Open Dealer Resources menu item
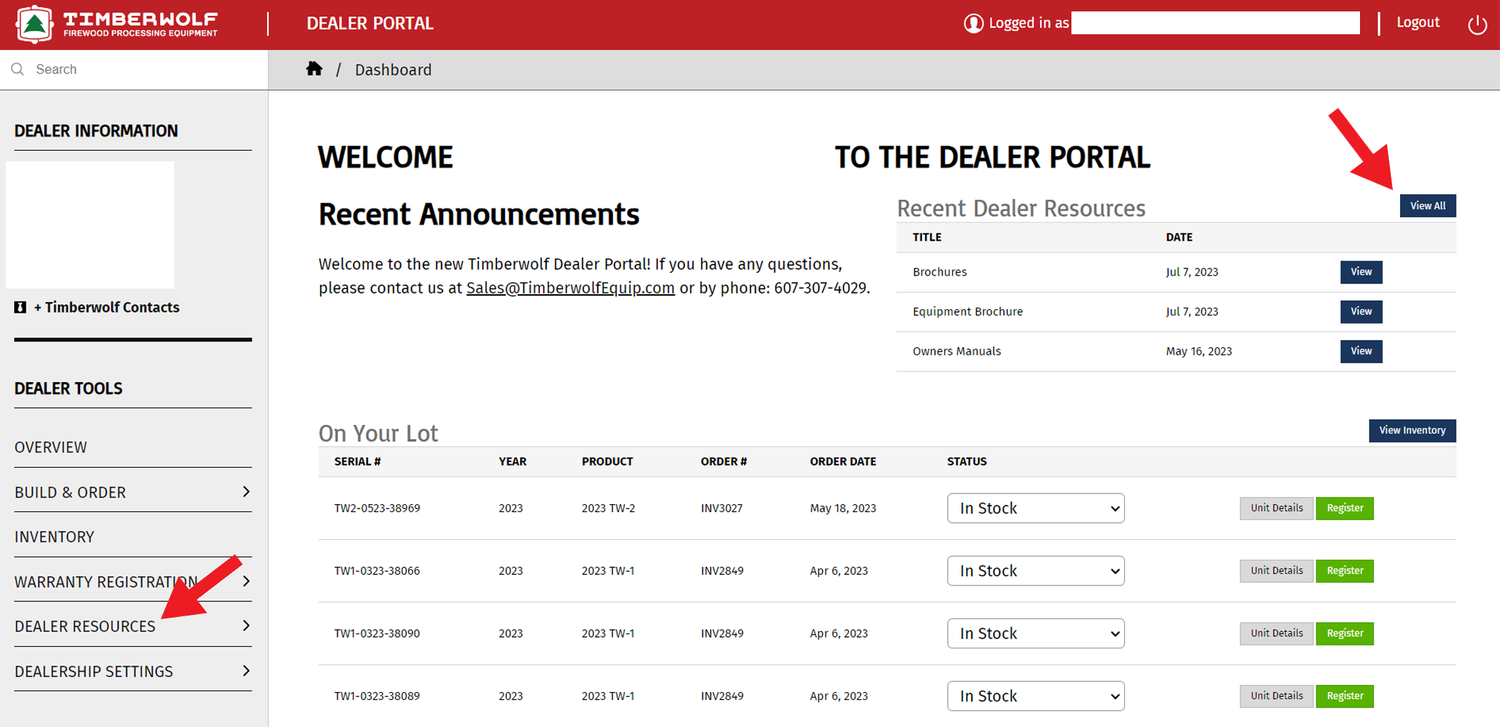 (x=85, y=626)
